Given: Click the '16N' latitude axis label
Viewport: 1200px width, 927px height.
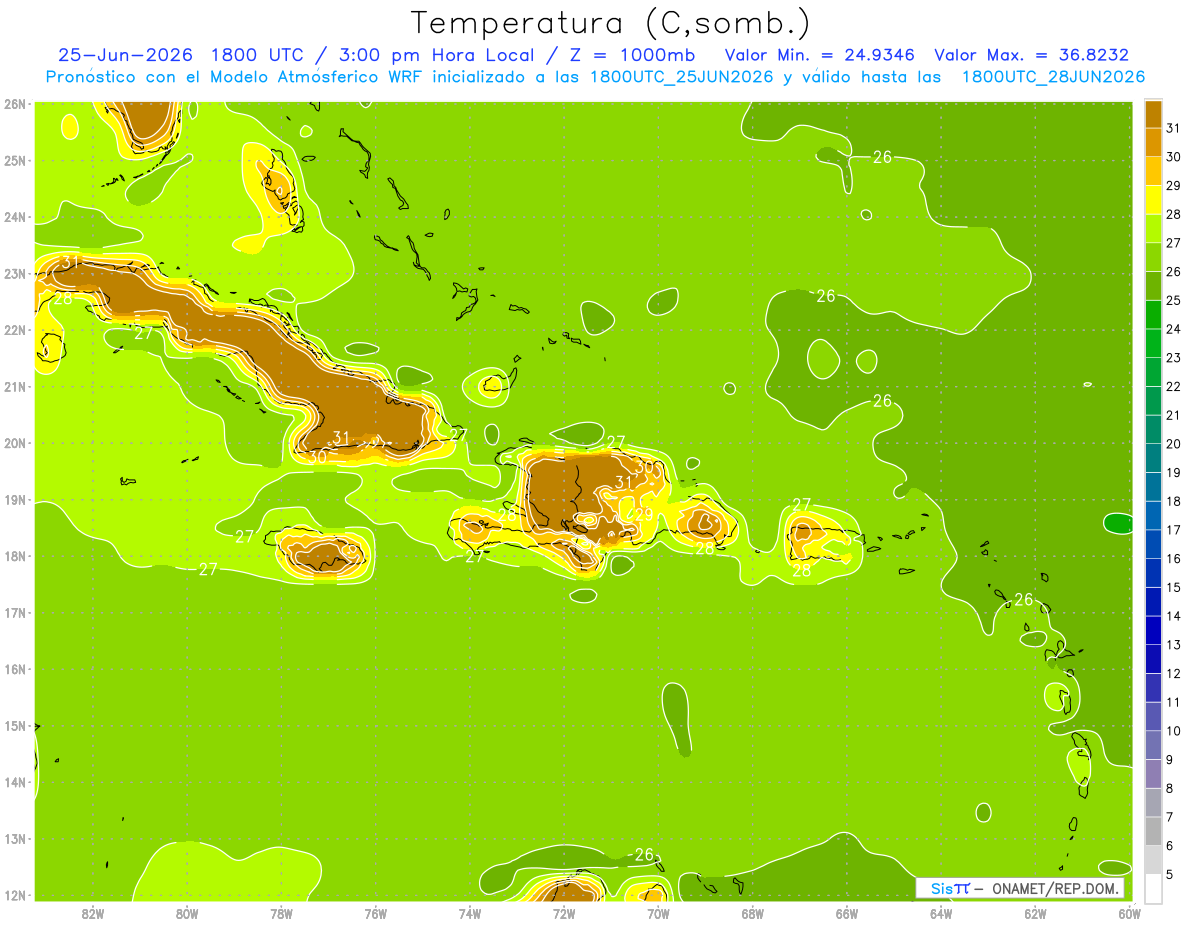Looking at the screenshot, I should click(15, 669).
